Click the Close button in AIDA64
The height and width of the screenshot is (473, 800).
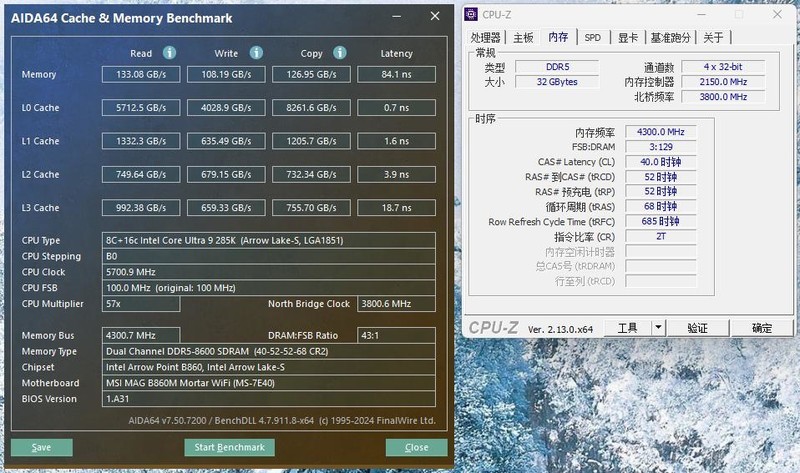(x=417, y=447)
